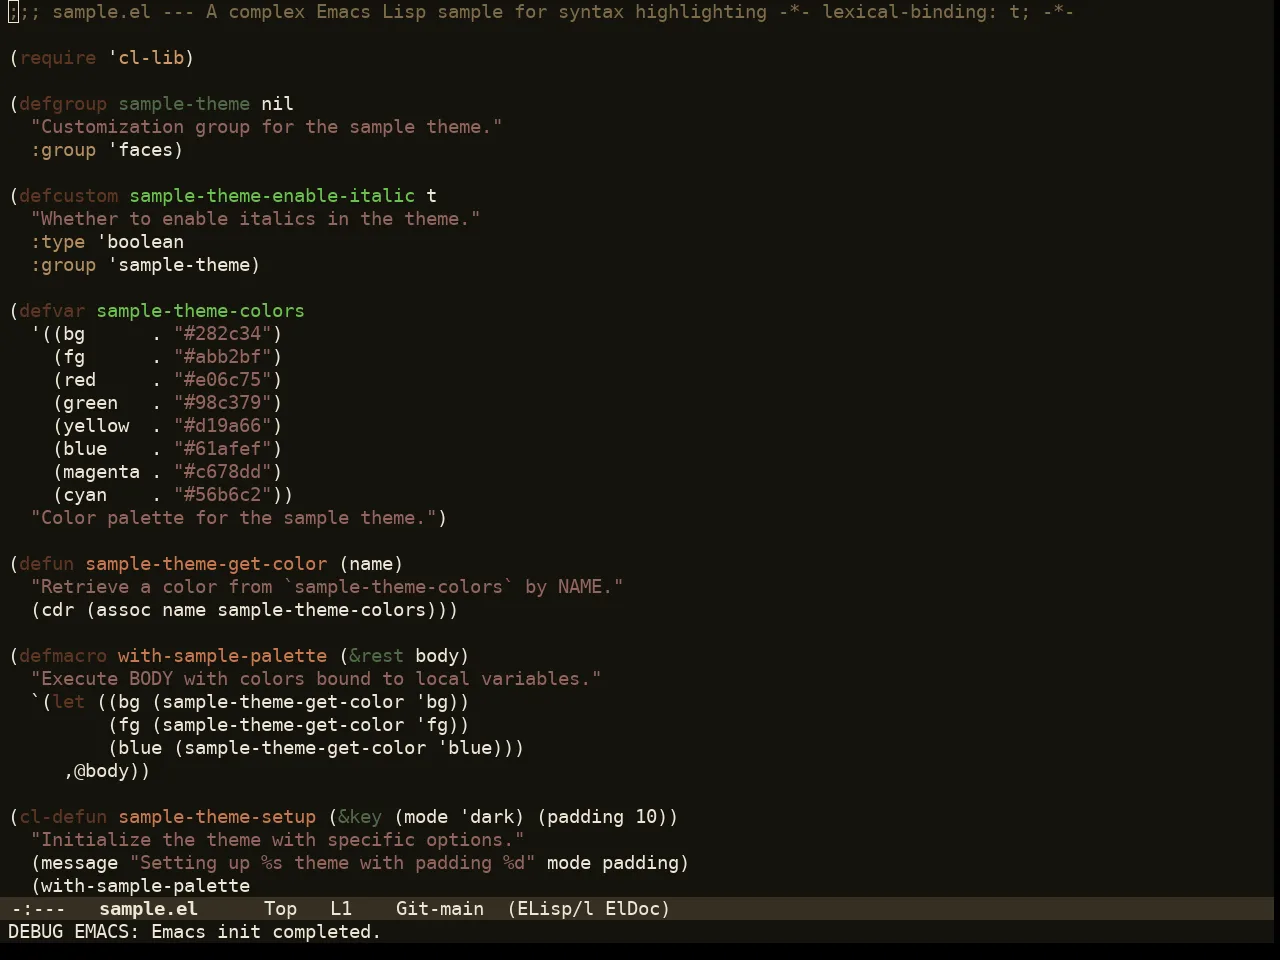This screenshot has width=1280, height=960.
Task: Click the (padding 10) default argument
Action: click(602, 817)
